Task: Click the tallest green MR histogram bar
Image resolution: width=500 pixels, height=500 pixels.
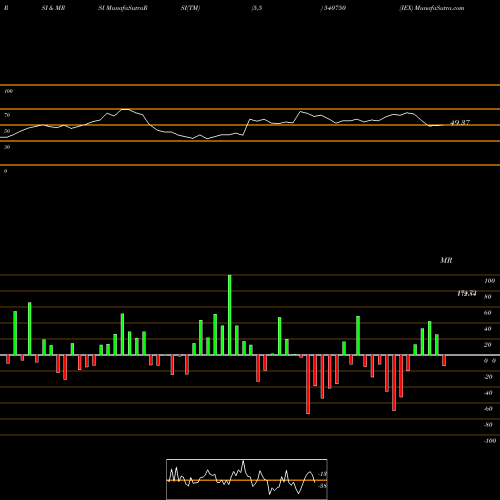Action: pos(230,315)
